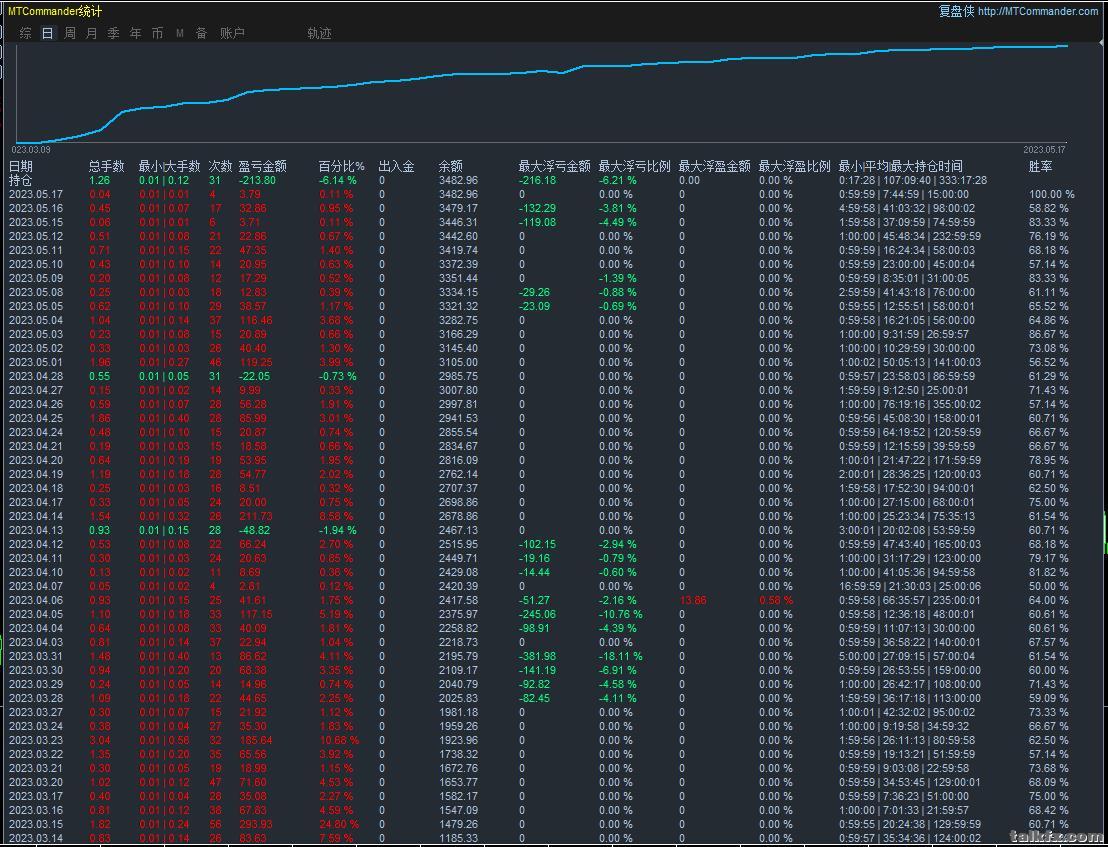Click the 余额 column header

pos(450,167)
